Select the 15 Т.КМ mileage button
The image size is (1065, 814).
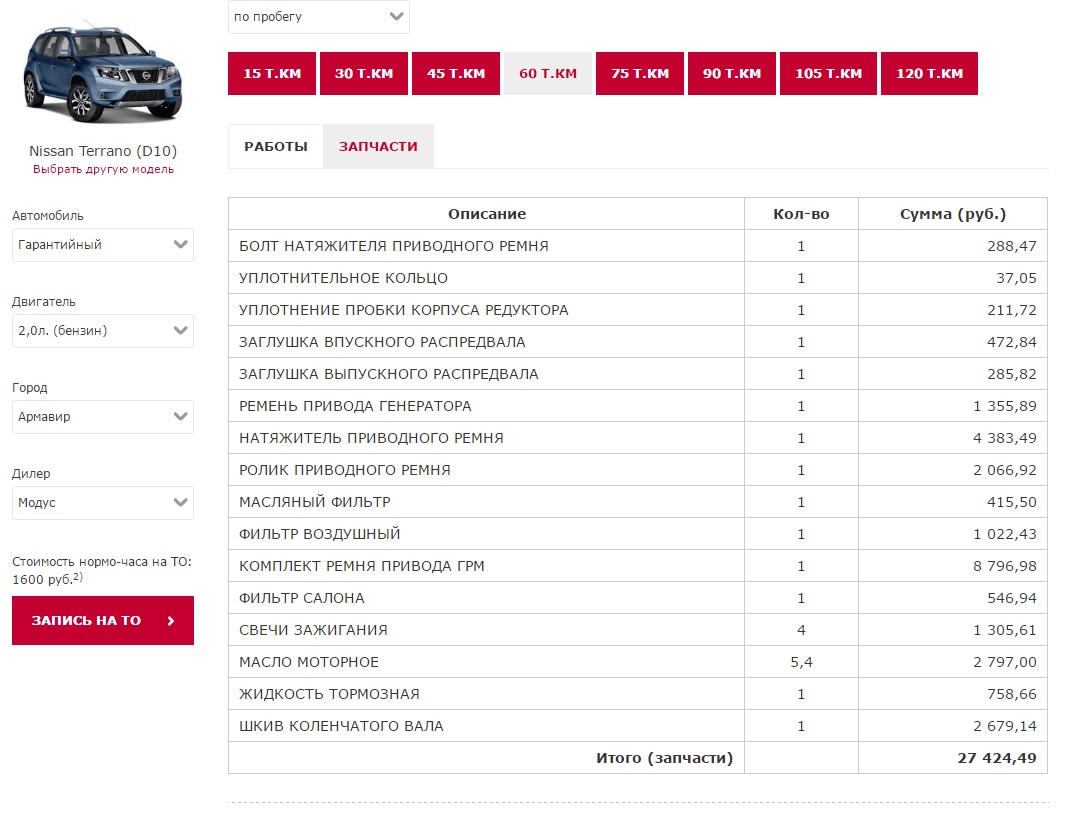[x=272, y=73]
